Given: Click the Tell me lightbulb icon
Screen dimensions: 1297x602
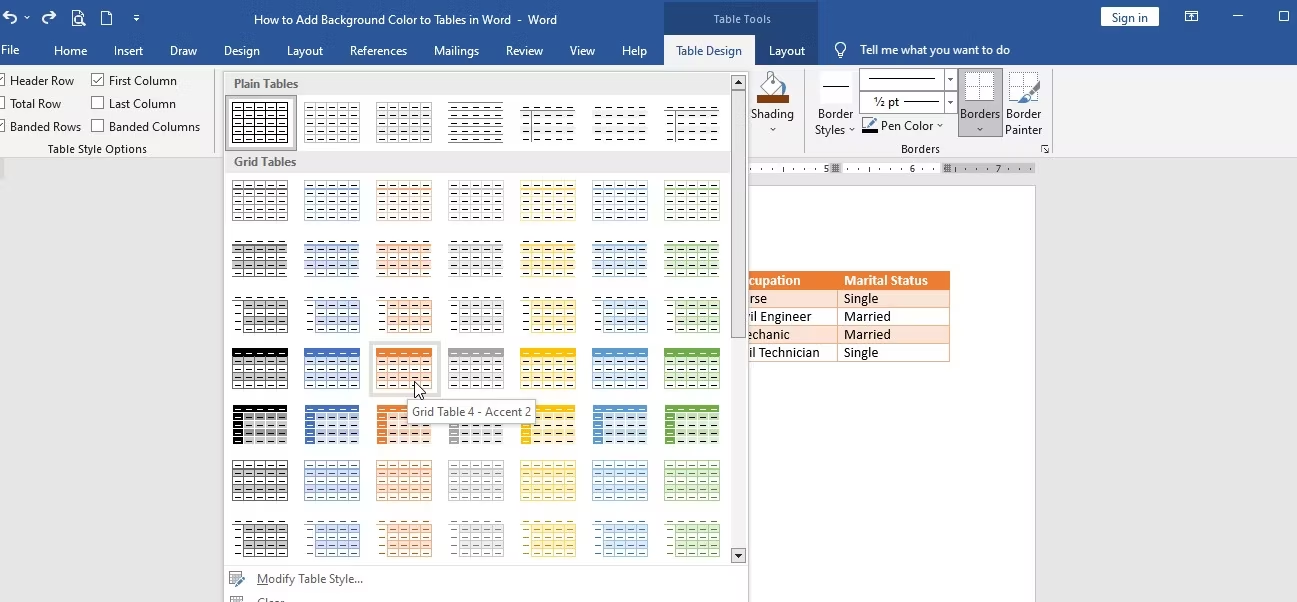Looking at the screenshot, I should pyautogui.click(x=840, y=50).
